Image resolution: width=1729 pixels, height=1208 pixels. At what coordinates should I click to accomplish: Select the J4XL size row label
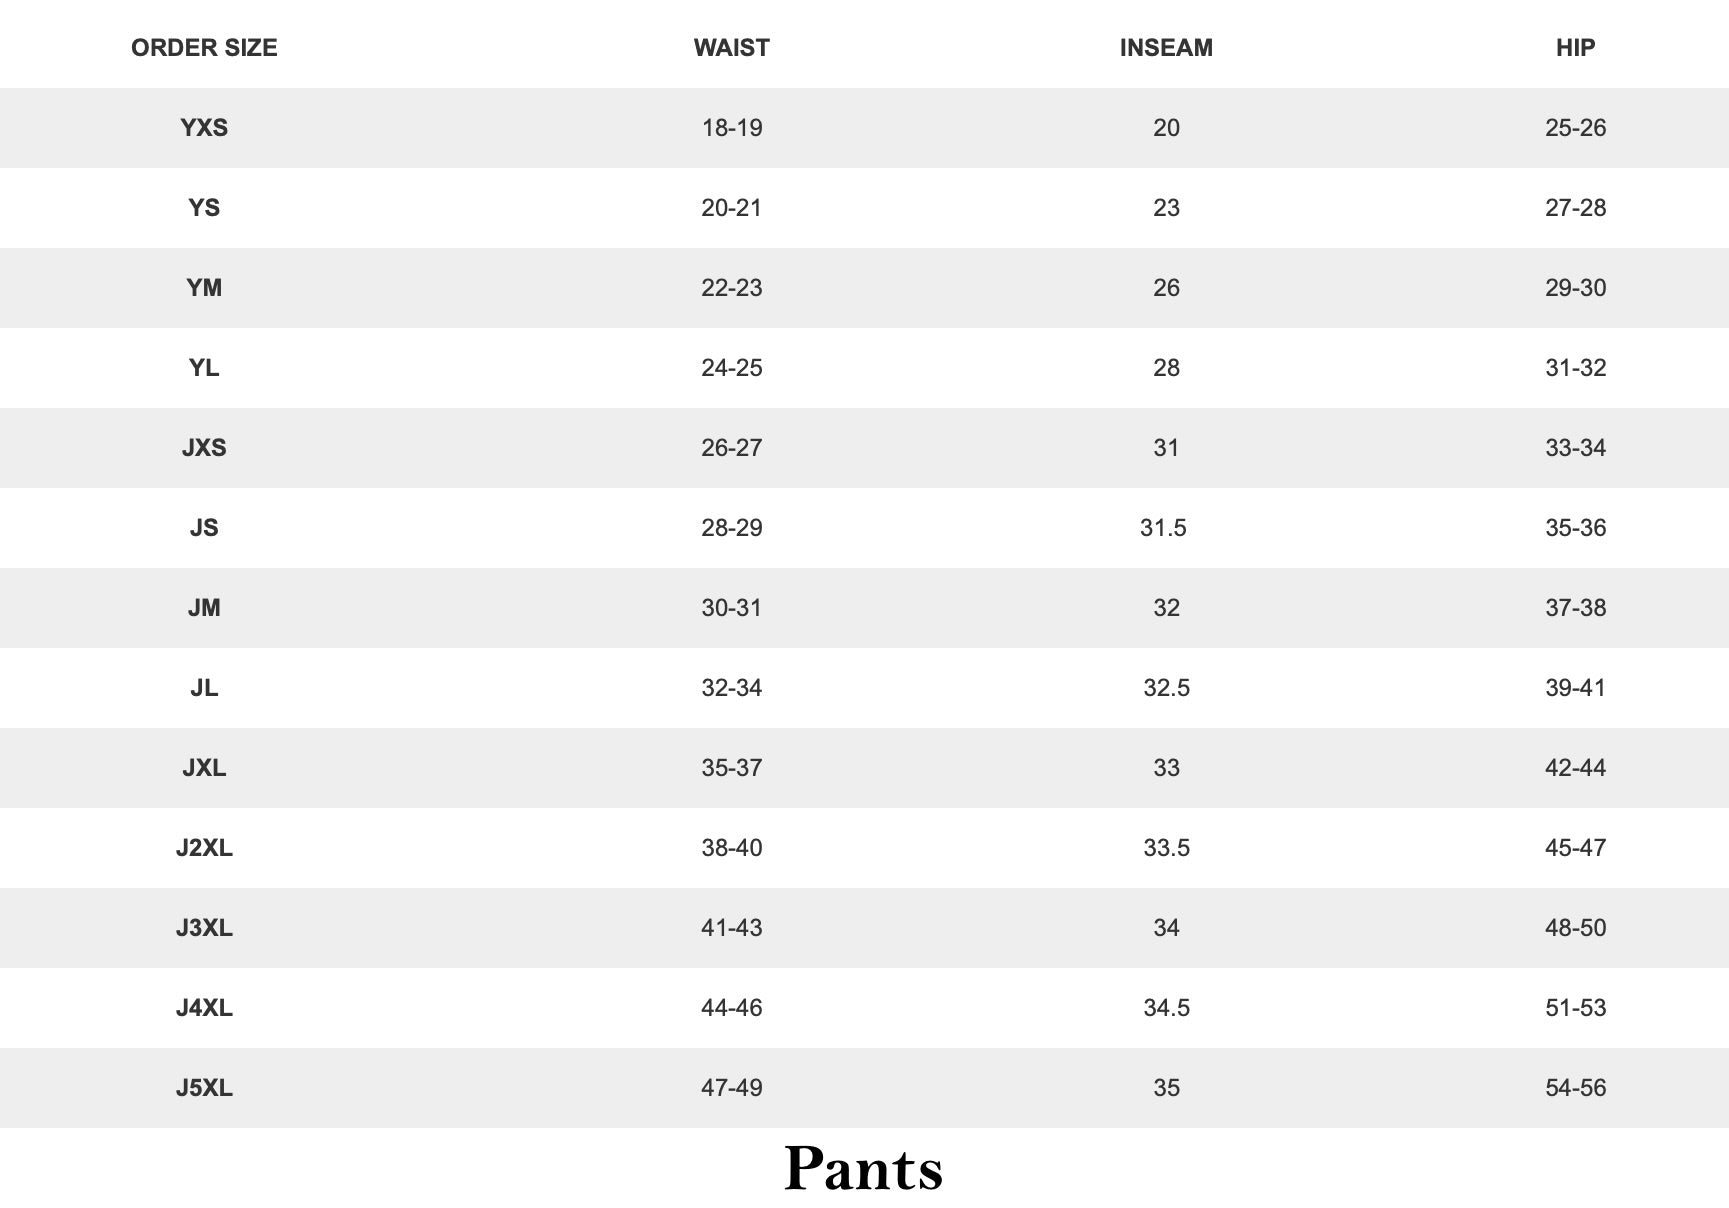coord(204,1008)
